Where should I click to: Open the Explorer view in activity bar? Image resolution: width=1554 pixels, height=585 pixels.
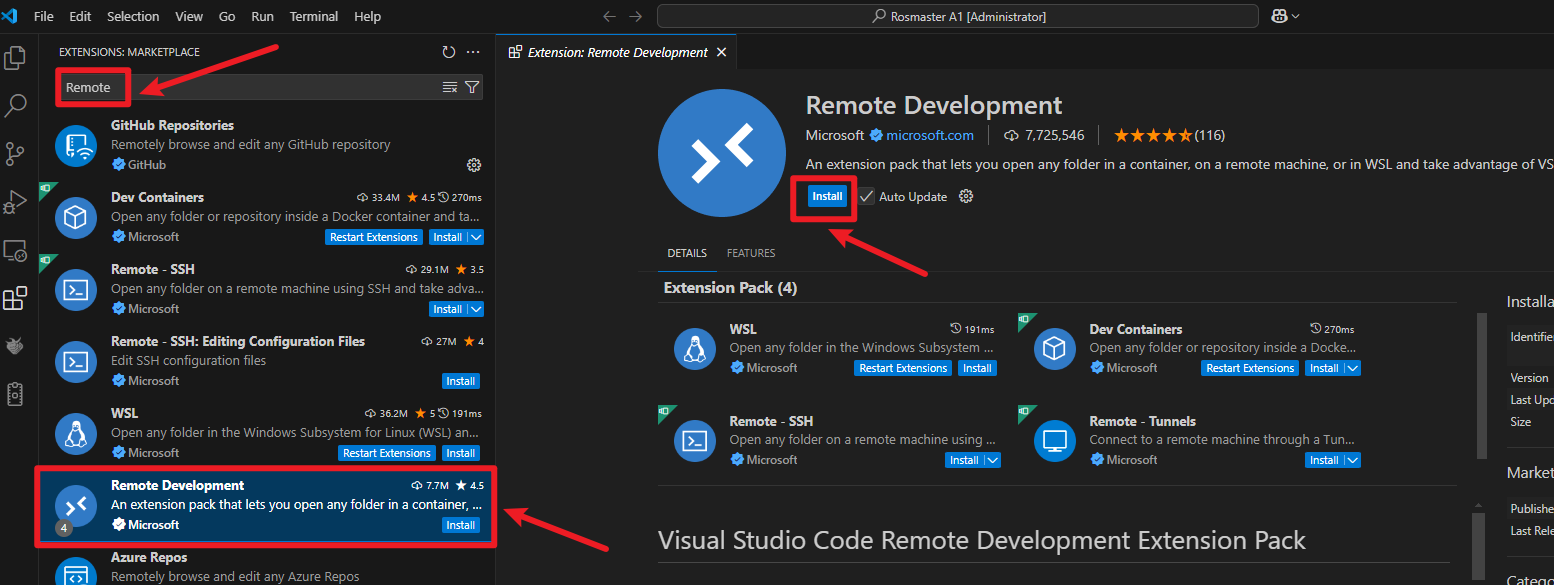tap(15, 58)
